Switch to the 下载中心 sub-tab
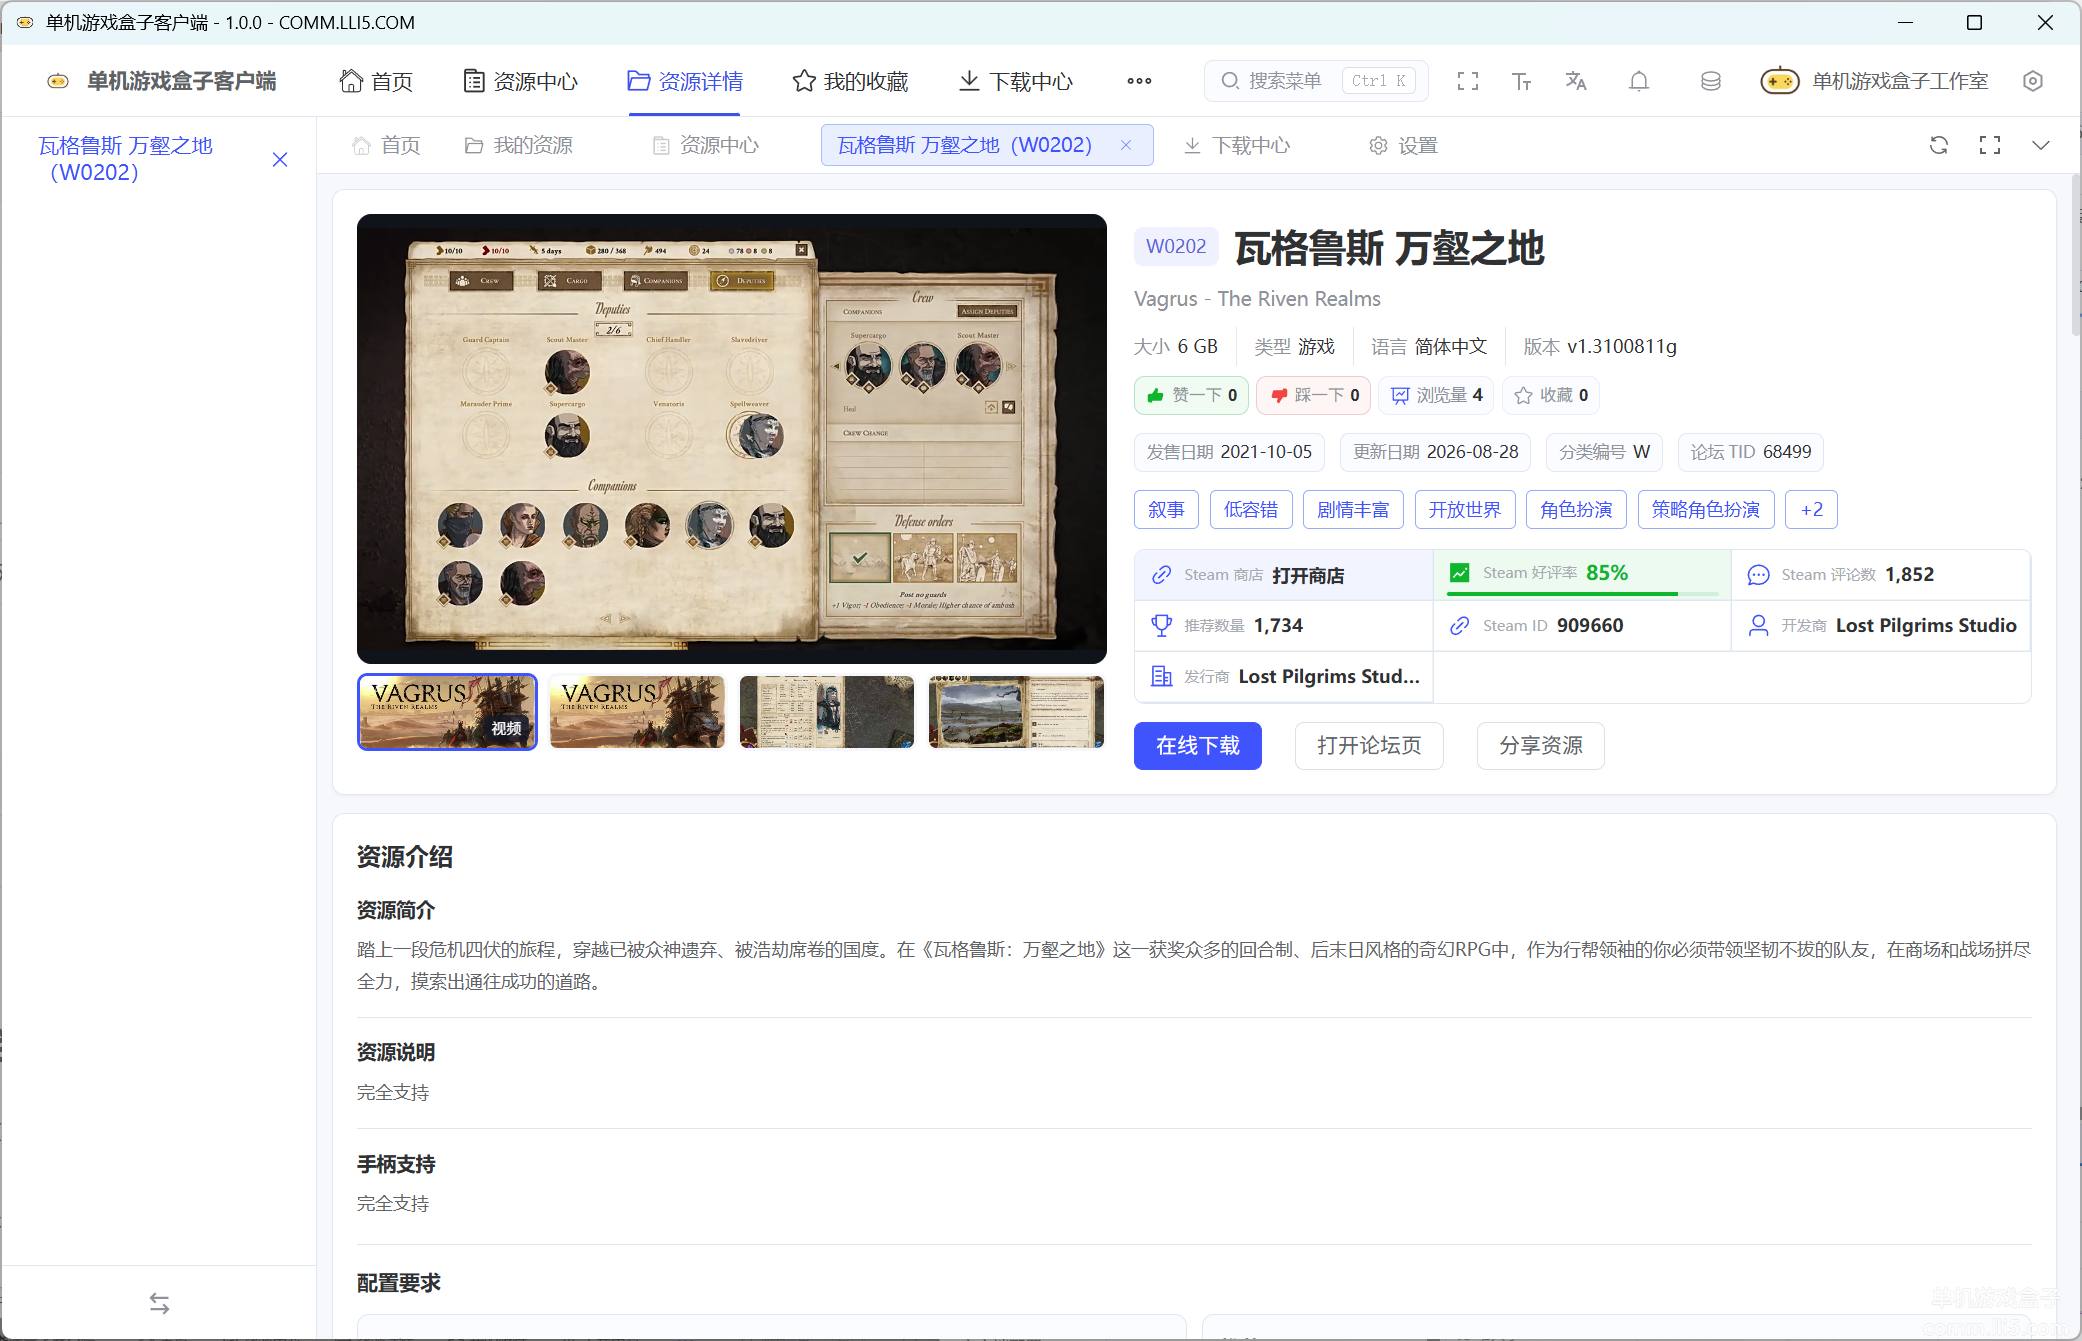 (1236, 145)
